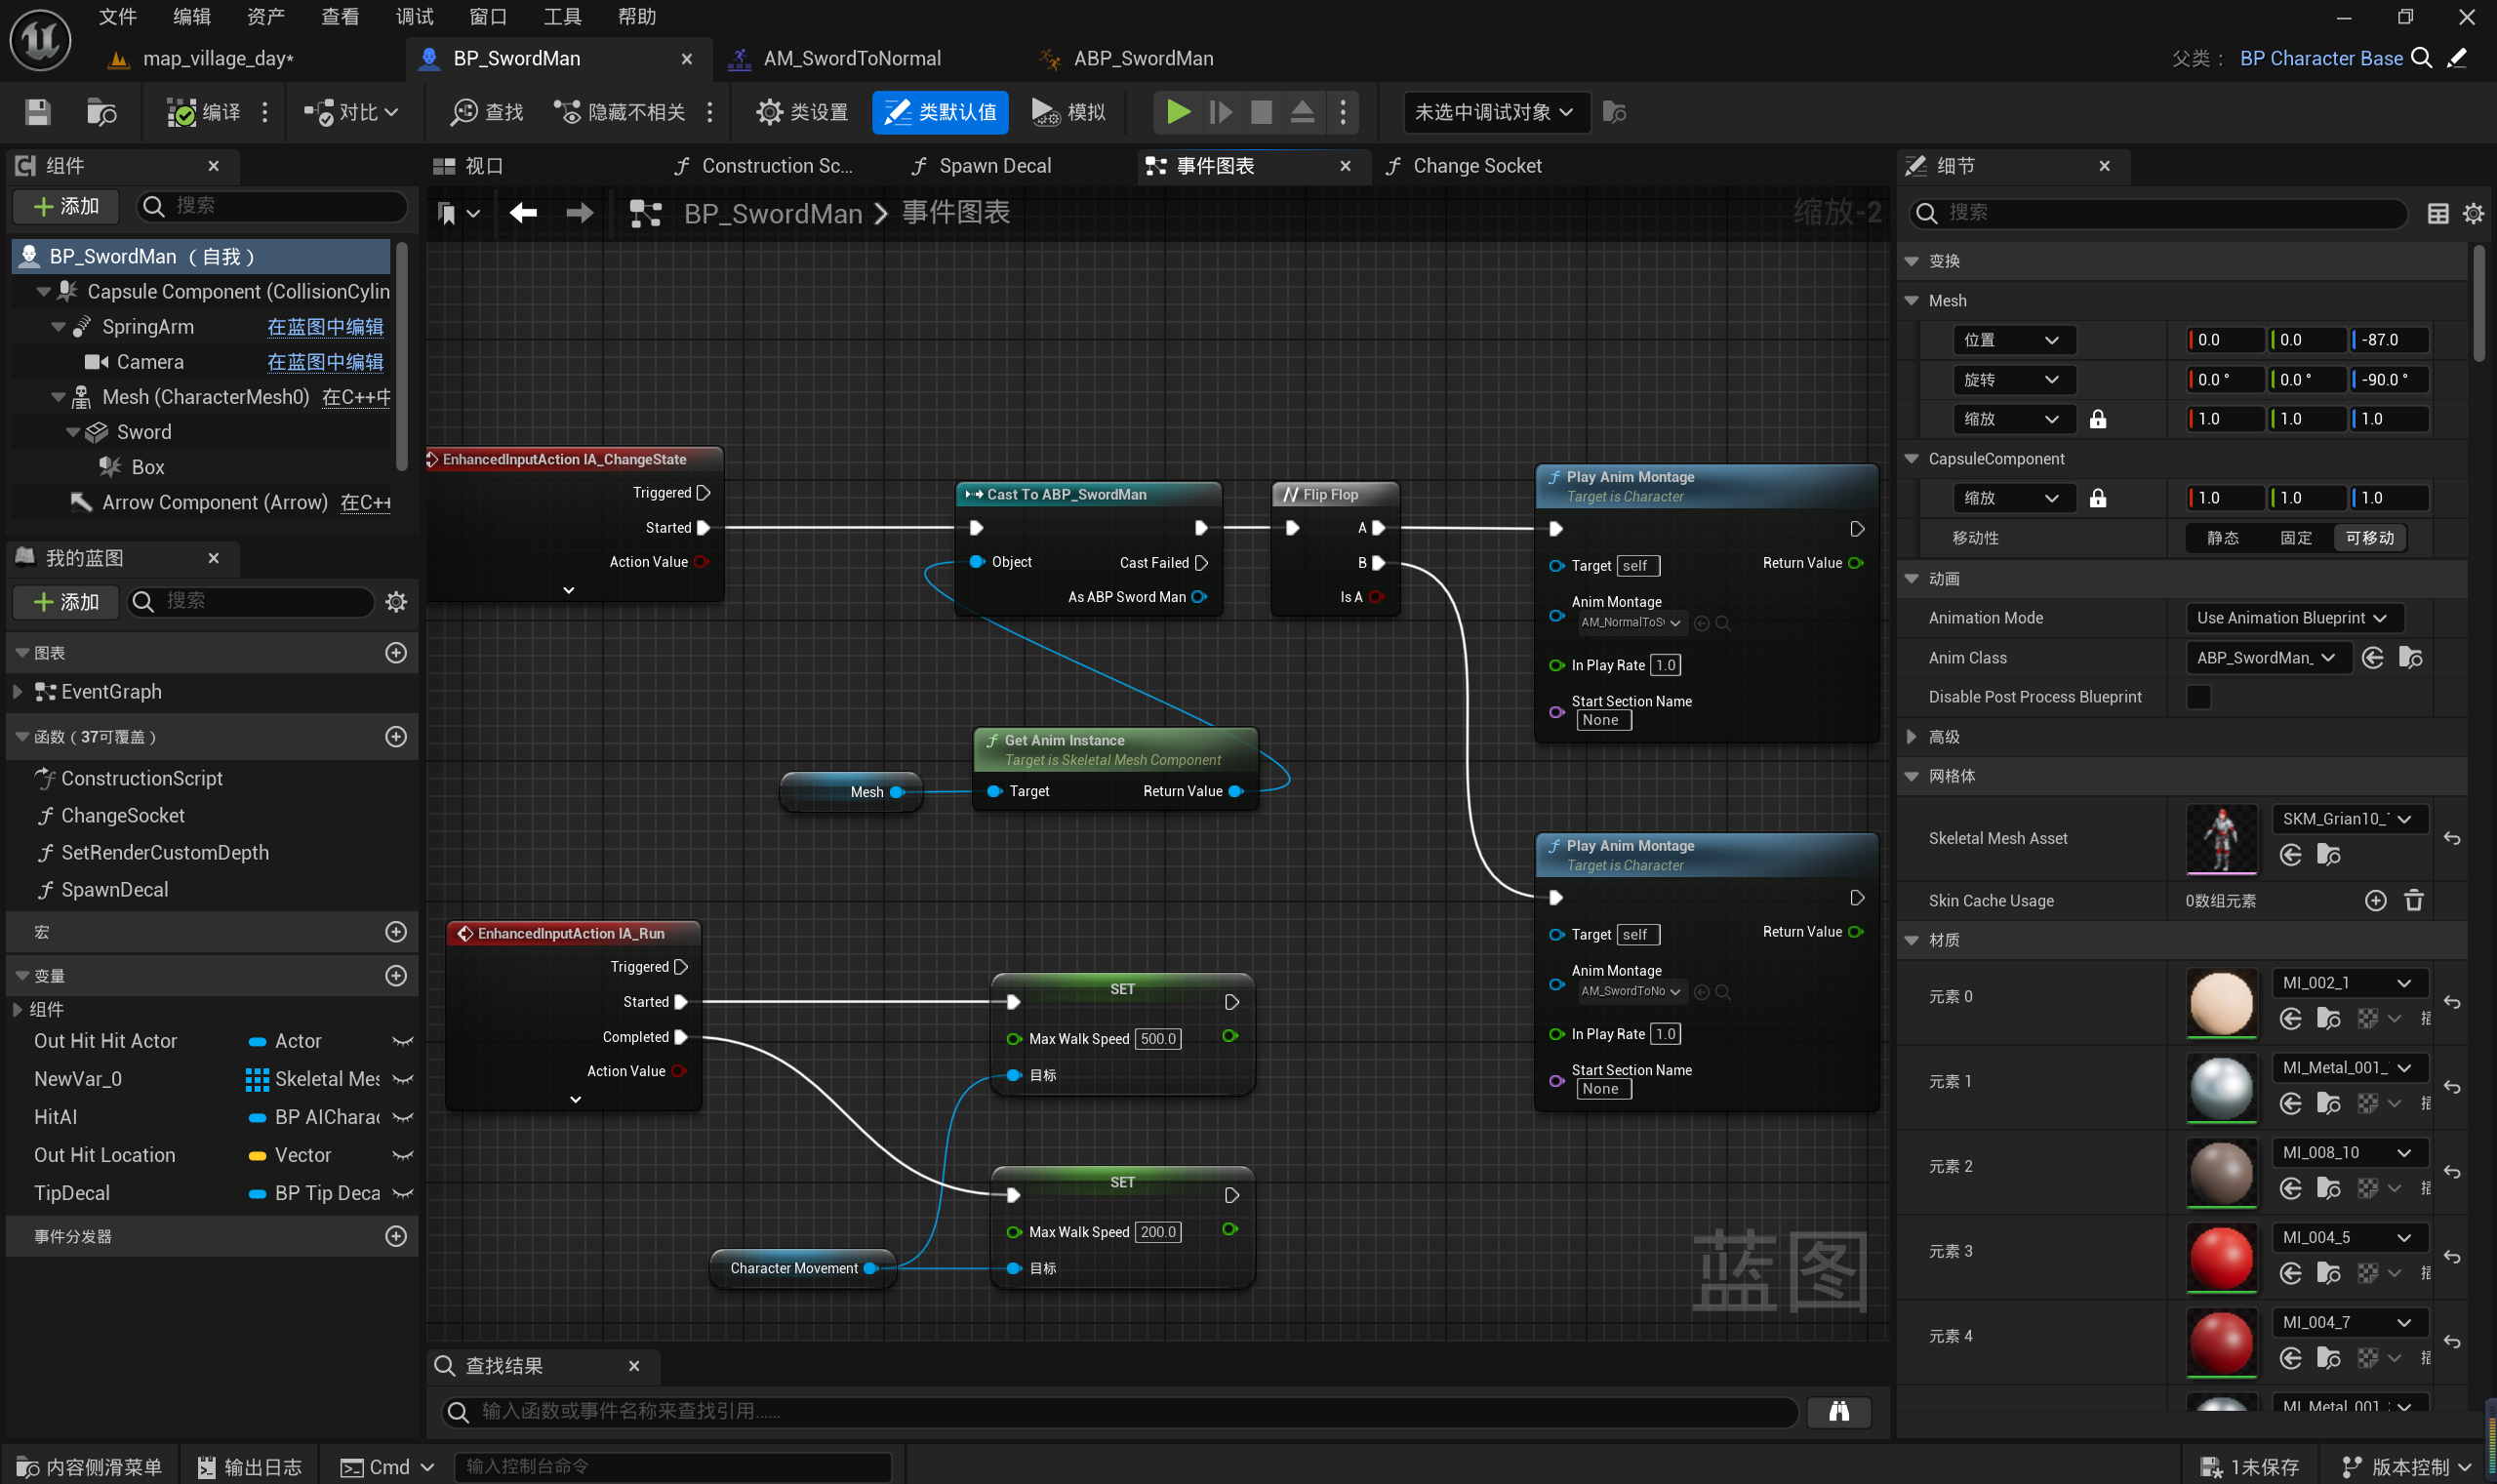Screen dimensions: 2497x1484
Task: Toggle visibility eye for NewVar_0 variable
Action: (x=403, y=1080)
